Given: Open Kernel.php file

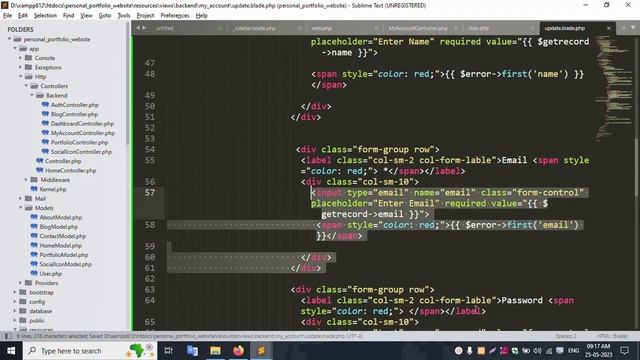Looking at the screenshot, I should 52,189.
